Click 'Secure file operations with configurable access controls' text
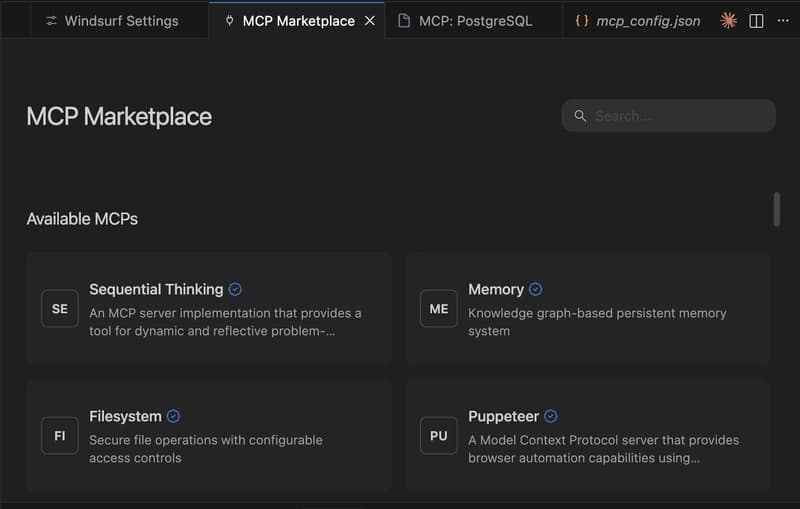This screenshot has height=509, width=800. 206,449
